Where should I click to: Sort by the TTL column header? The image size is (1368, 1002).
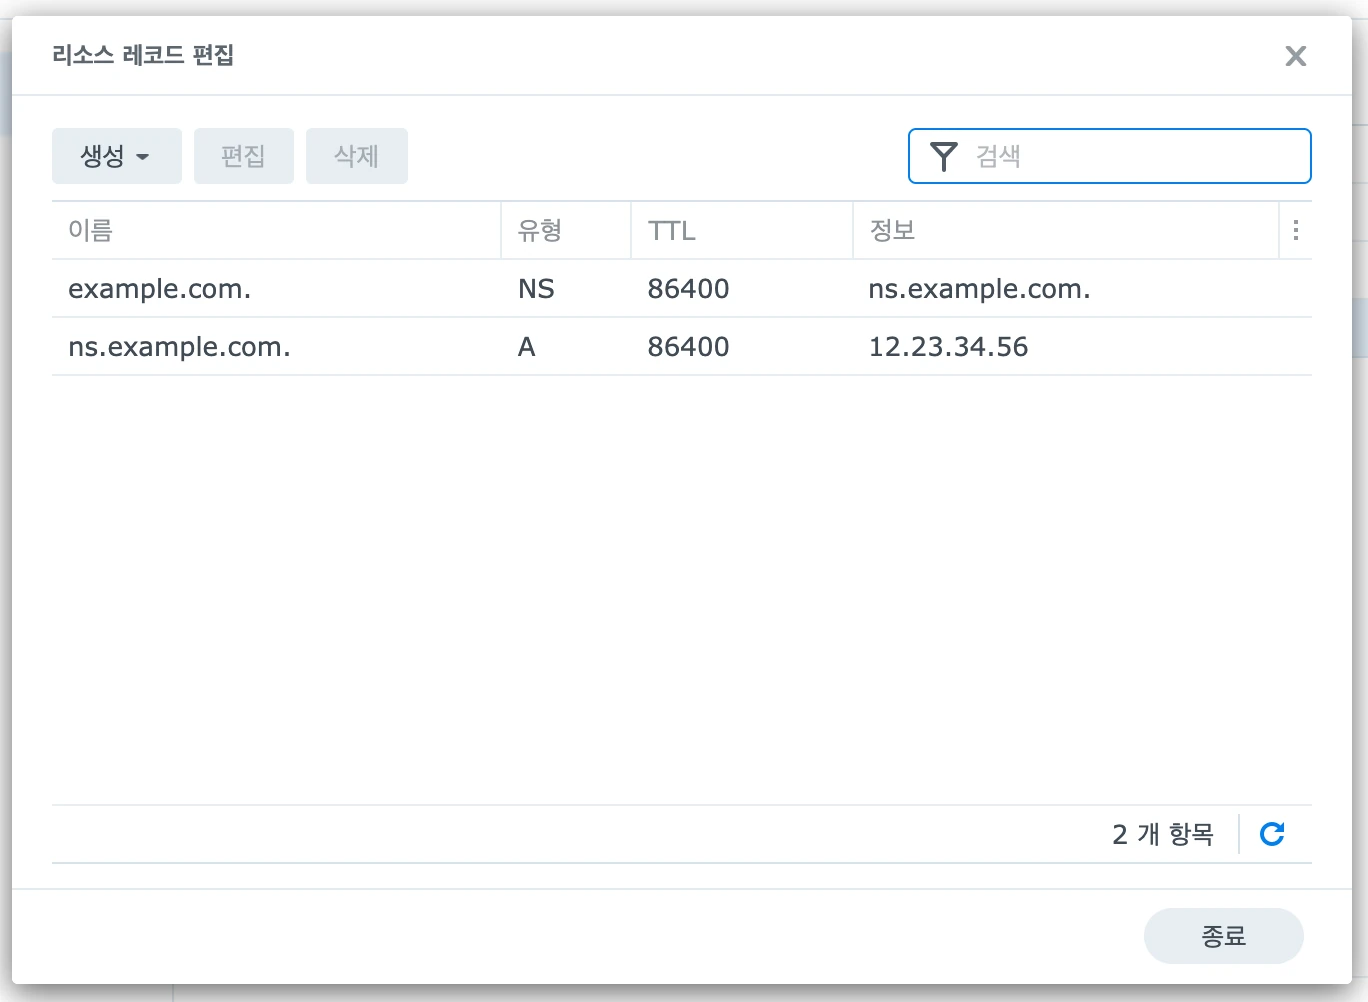[x=742, y=231]
